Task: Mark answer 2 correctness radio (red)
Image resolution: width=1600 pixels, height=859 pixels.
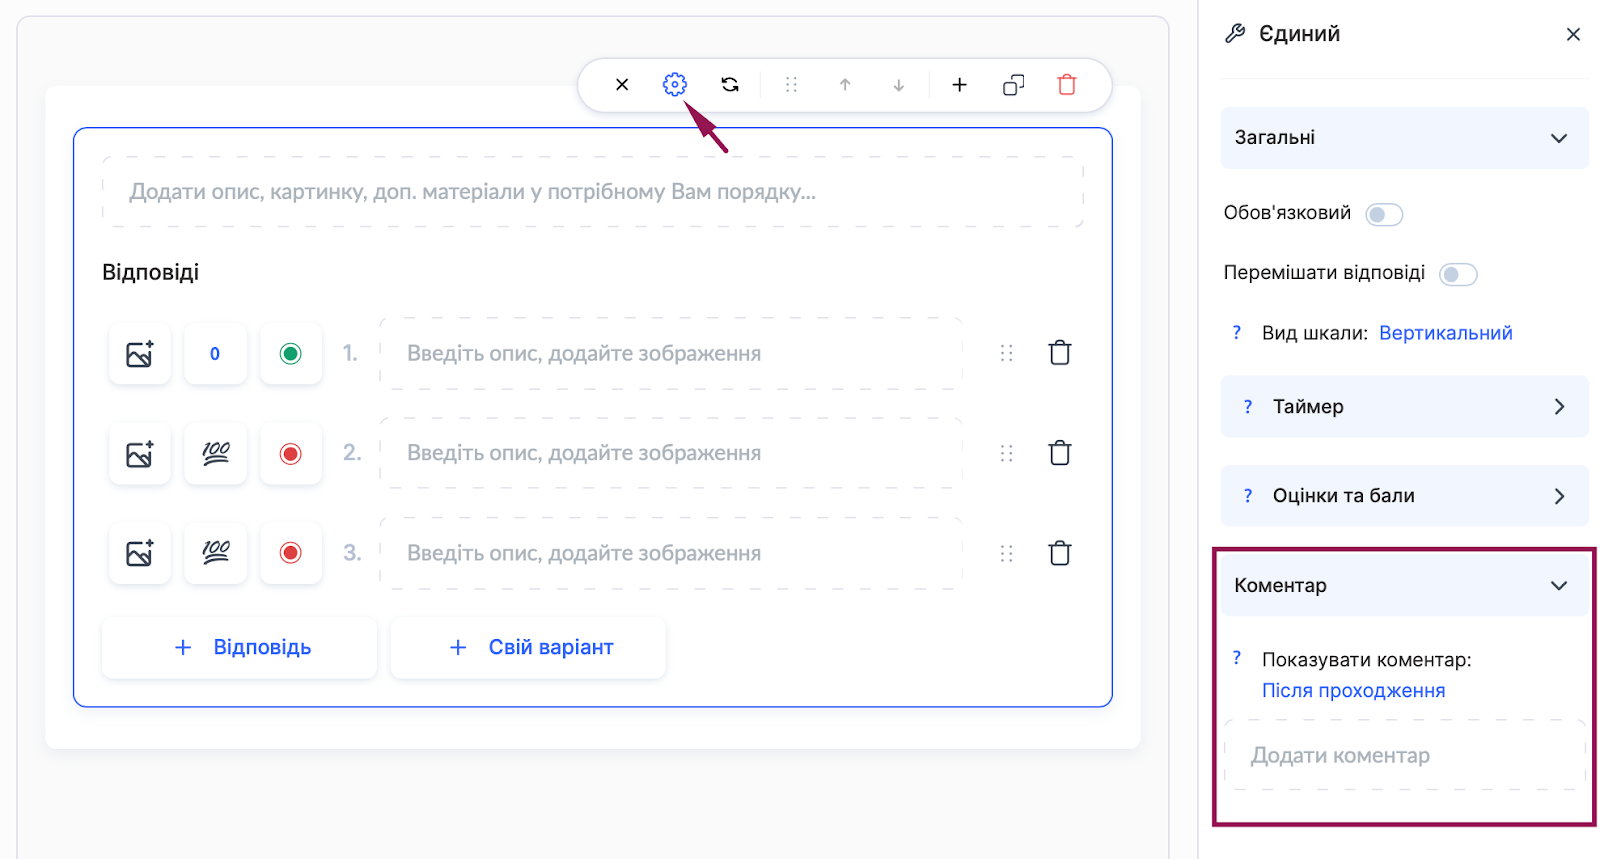Action: tap(291, 454)
